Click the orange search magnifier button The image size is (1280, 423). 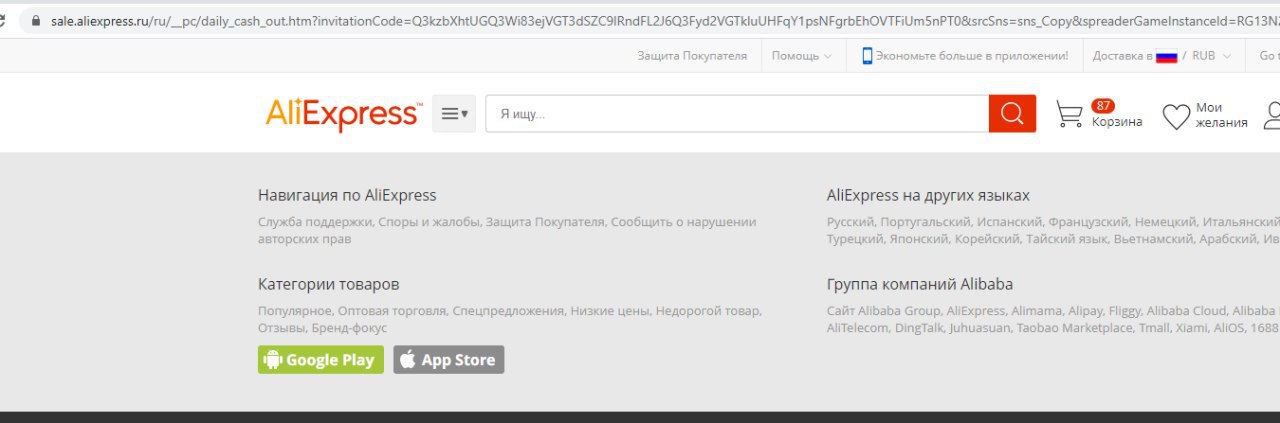click(1012, 114)
